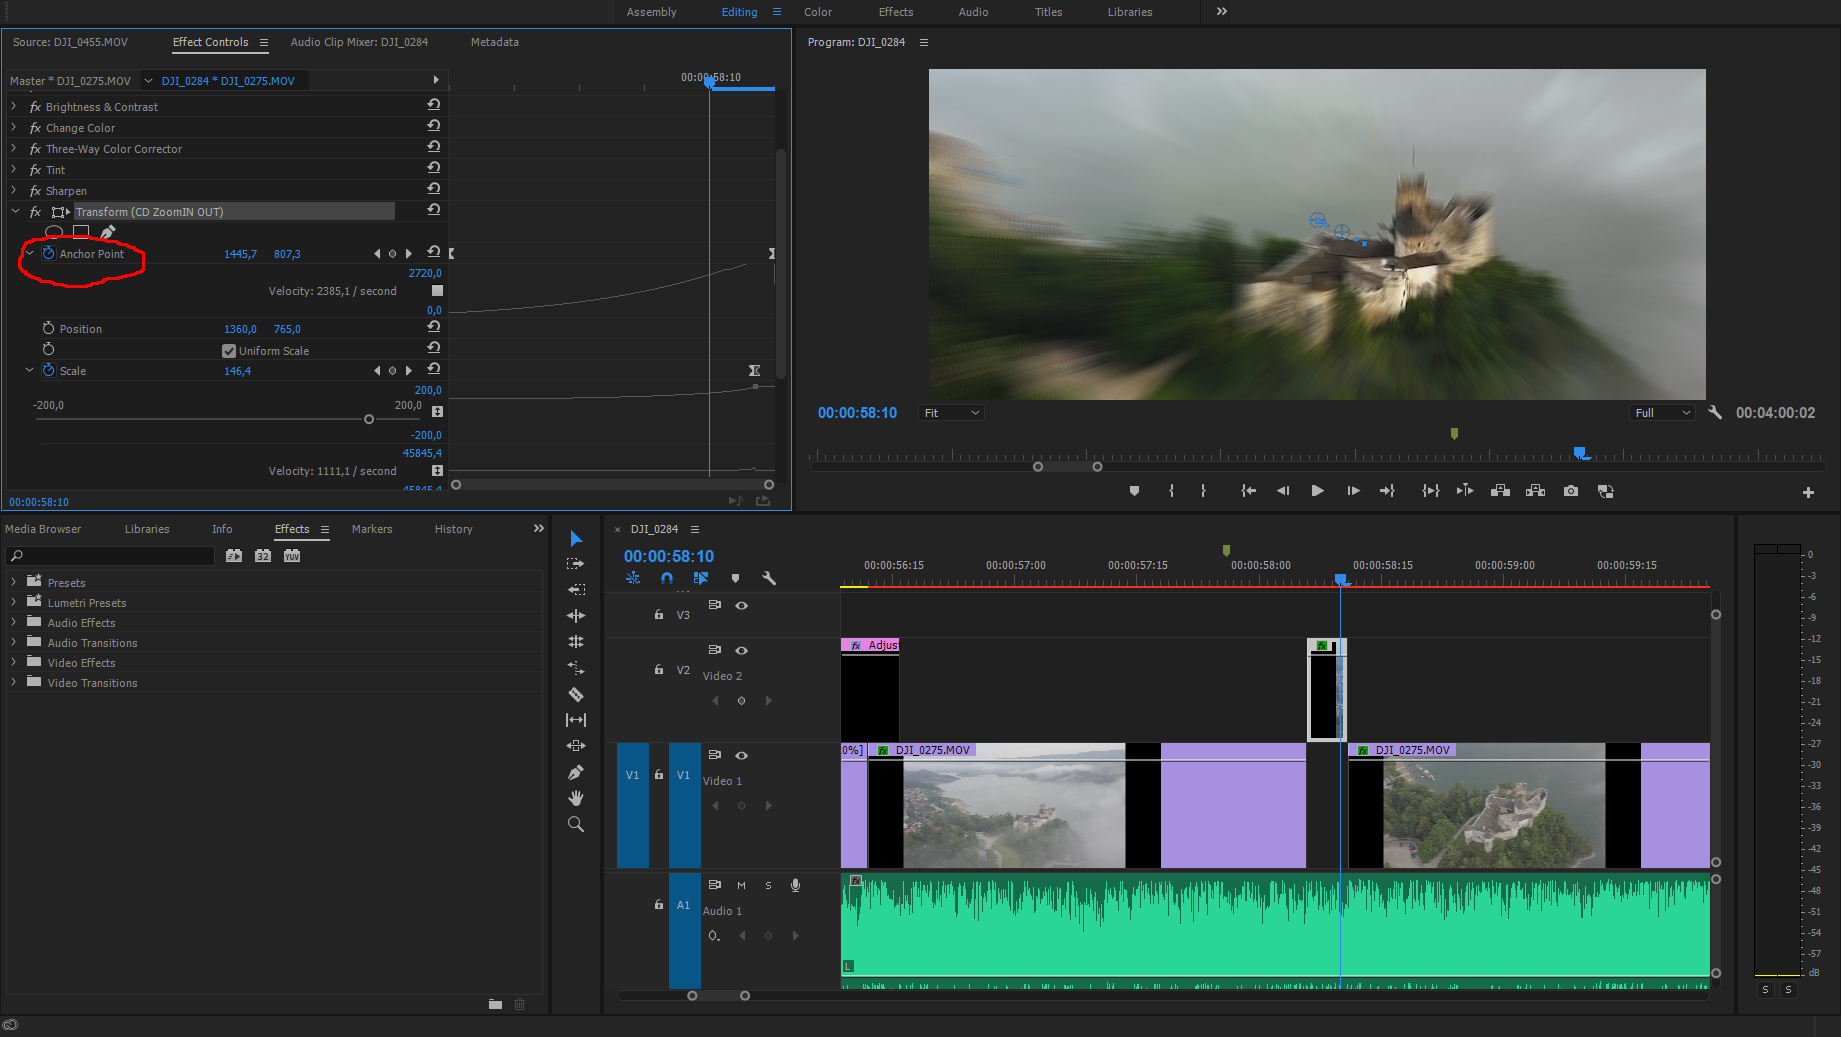Toggle Transform effect fx switch
The image size is (1841, 1037).
(x=35, y=212)
